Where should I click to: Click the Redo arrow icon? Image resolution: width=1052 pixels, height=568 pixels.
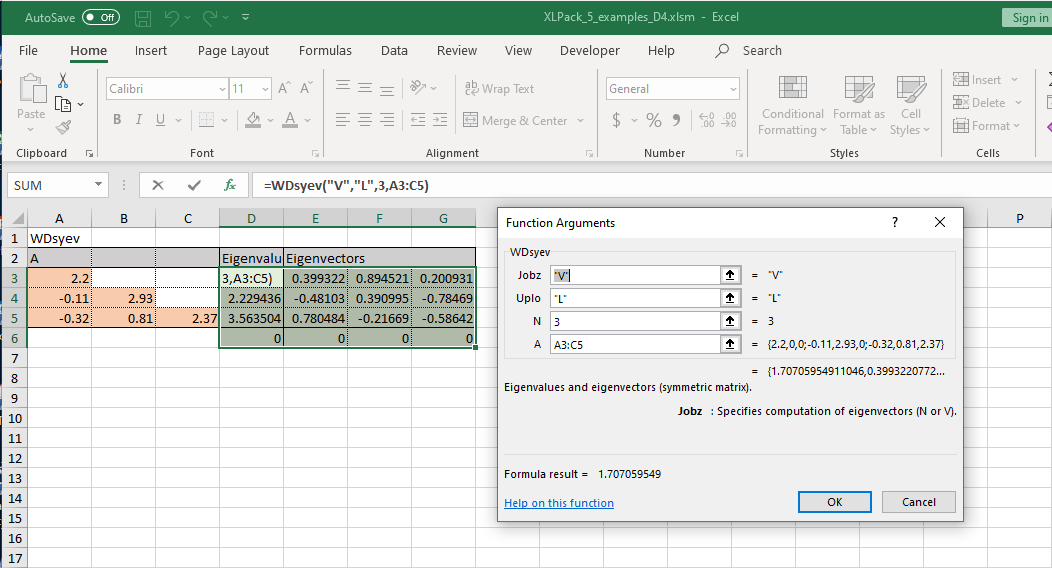pyautogui.click(x=210, y=18)
